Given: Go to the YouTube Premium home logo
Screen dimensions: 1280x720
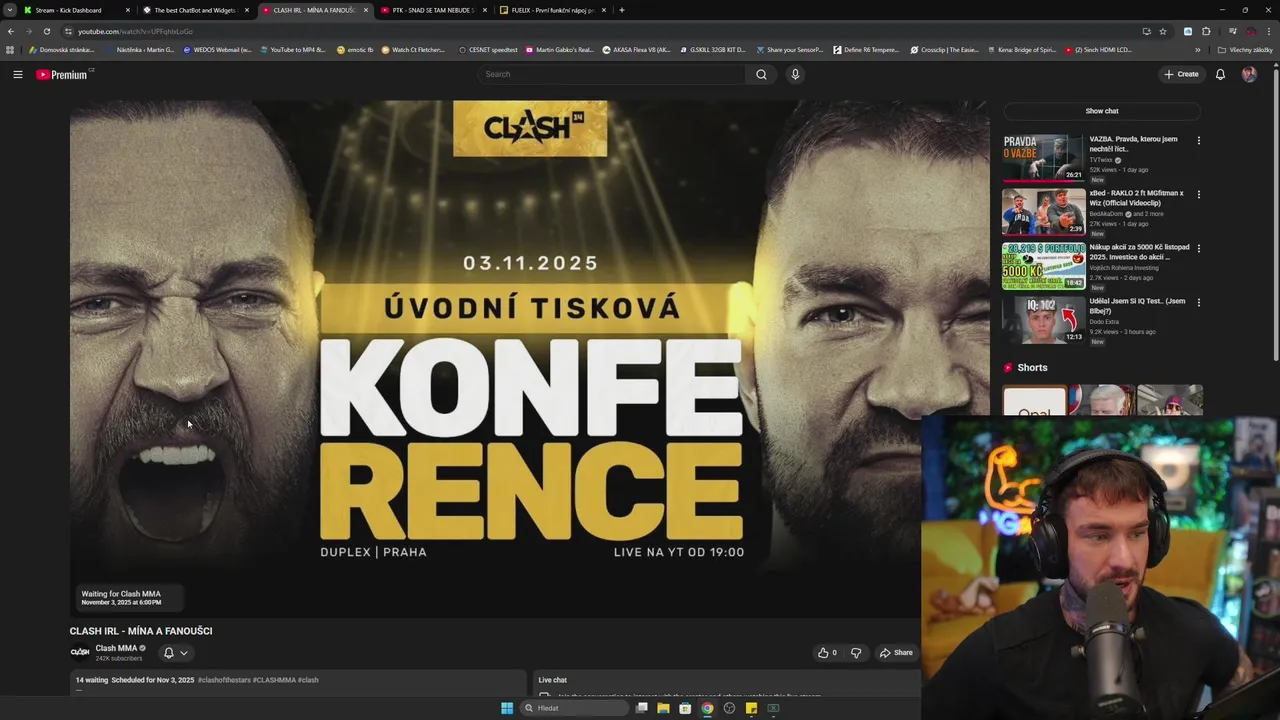Looking at the screenshot, I should pos(64,74).
